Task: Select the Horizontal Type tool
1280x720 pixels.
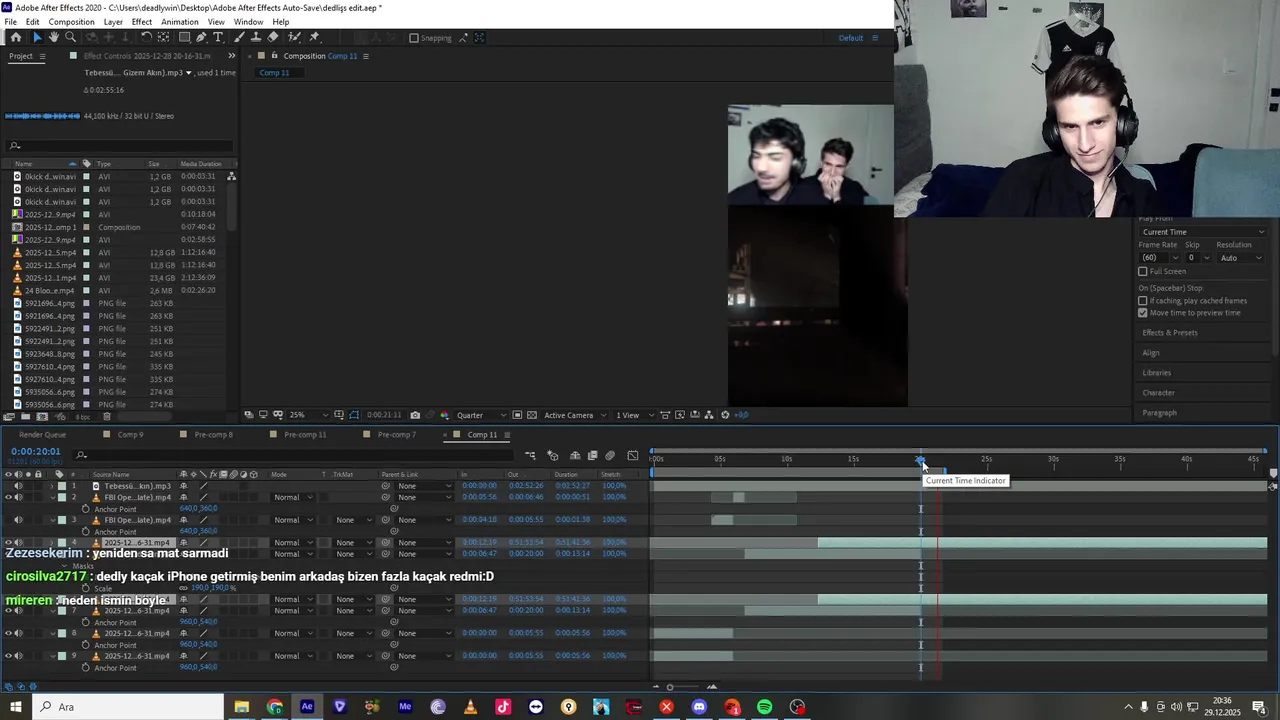Action: [x=218, y=37]
